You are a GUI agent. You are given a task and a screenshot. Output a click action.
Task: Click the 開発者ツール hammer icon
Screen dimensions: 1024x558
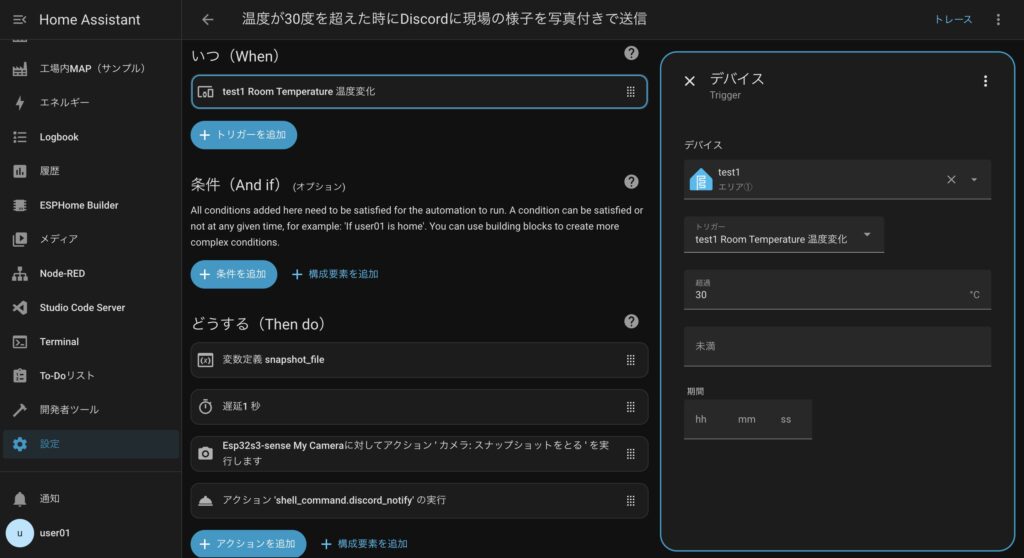point(20,410)
